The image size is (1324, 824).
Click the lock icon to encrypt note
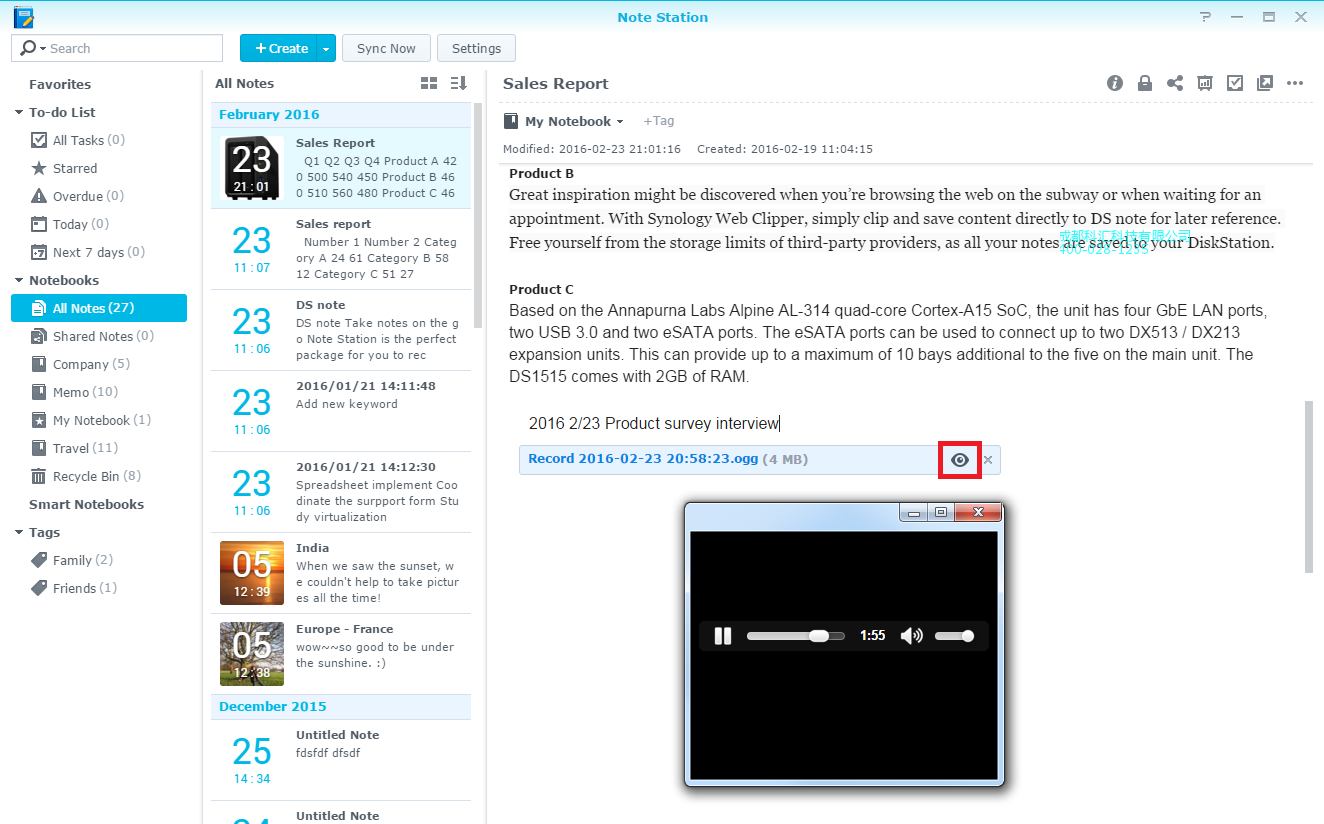click(x=1145, y=84)
